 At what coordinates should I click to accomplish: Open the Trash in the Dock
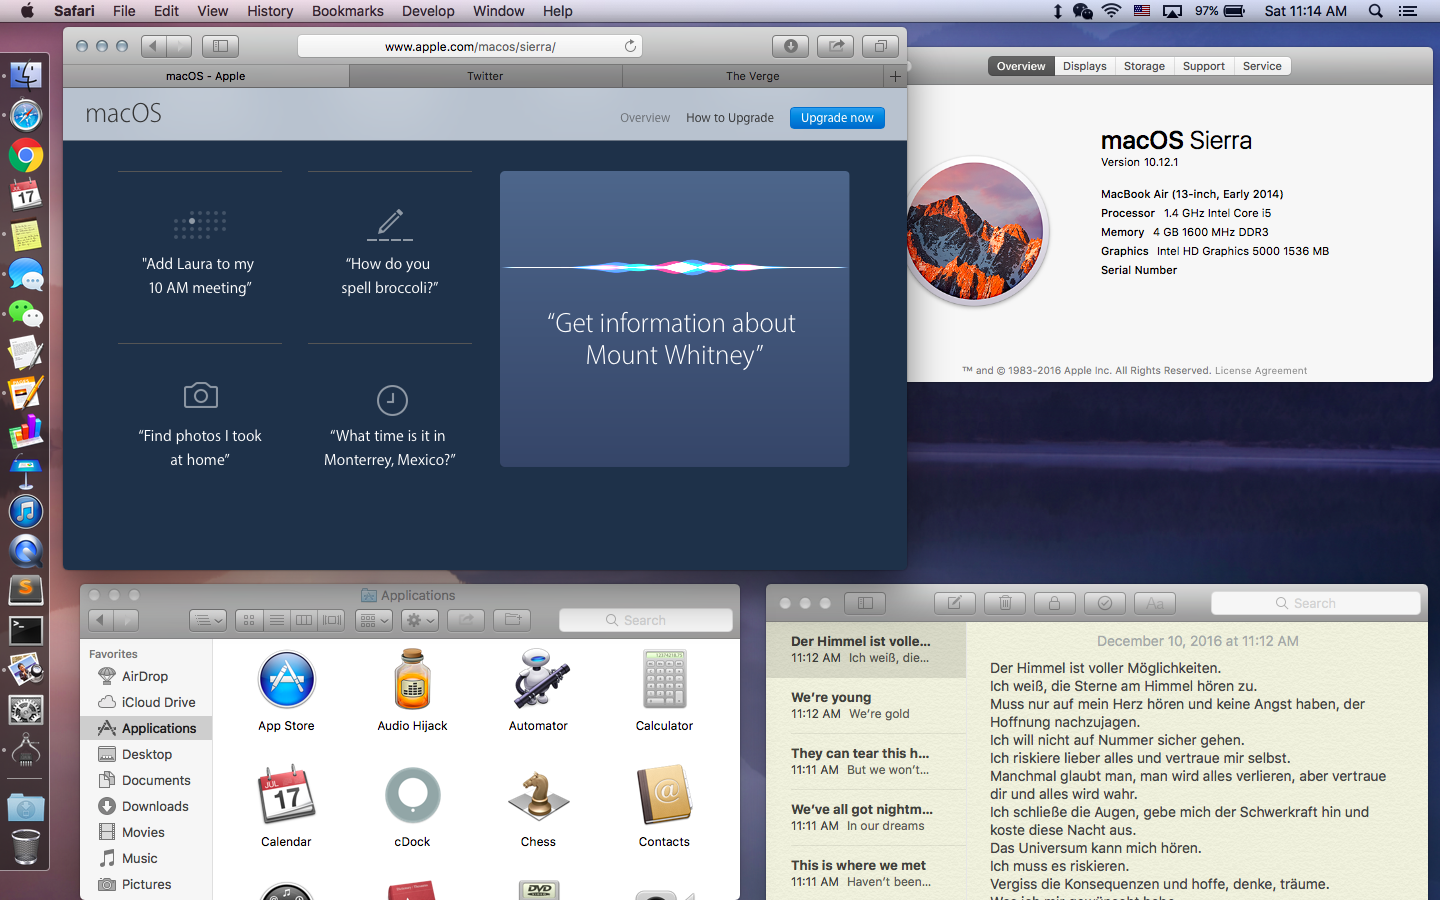coord(26,847)
